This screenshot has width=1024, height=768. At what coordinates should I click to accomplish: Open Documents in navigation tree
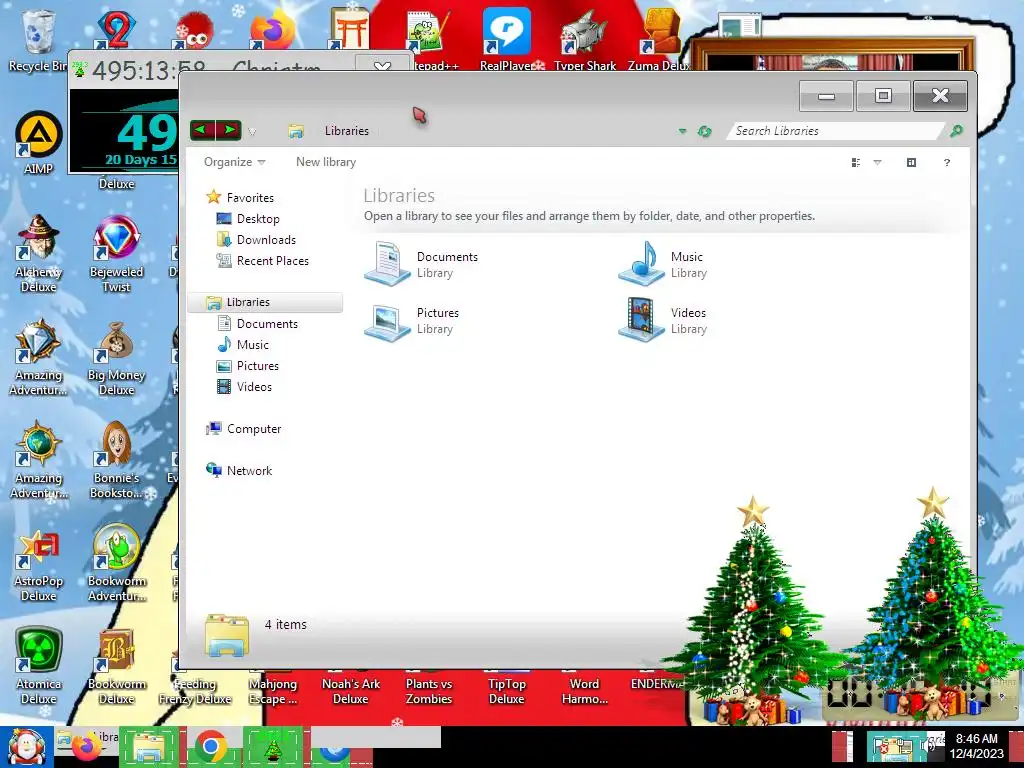(x=257, y=323)
